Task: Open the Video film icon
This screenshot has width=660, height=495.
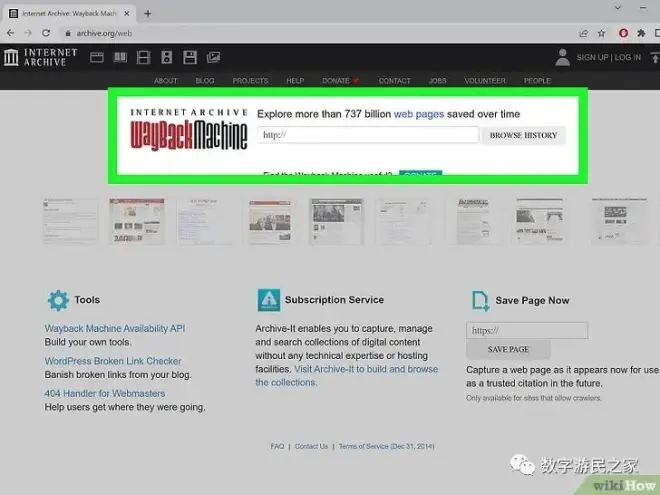Action: [x=144, y=57]
